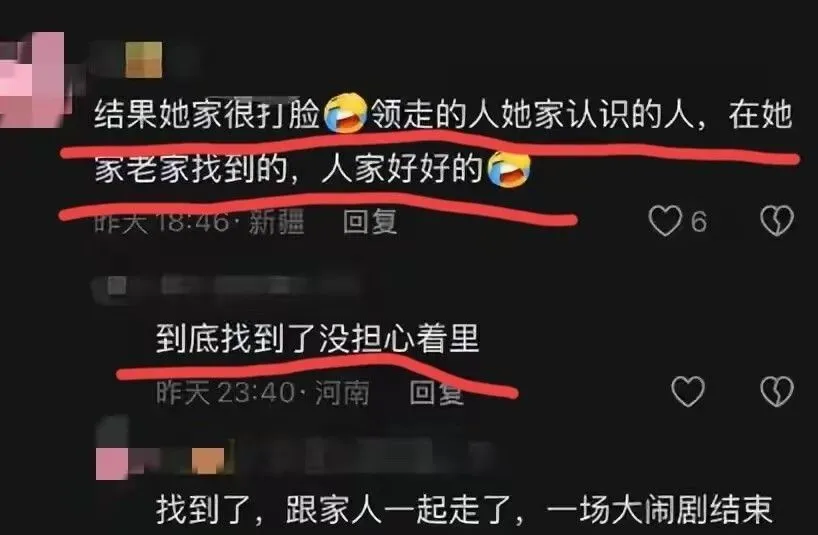Tap the crying-laughing emoji after 人家好好的
The width and height of the screenshot is (818, 535).
click(x=509, y=169)
